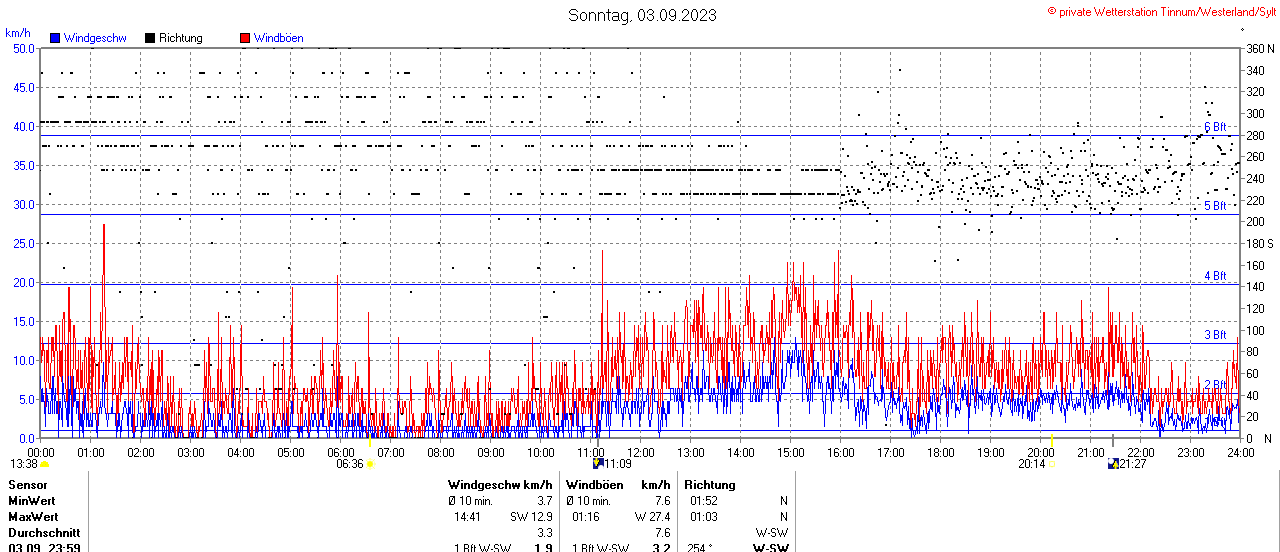1280x552 pixels.
Task: Click the 15.0 value on the speed axis
Action: point(24,321)
